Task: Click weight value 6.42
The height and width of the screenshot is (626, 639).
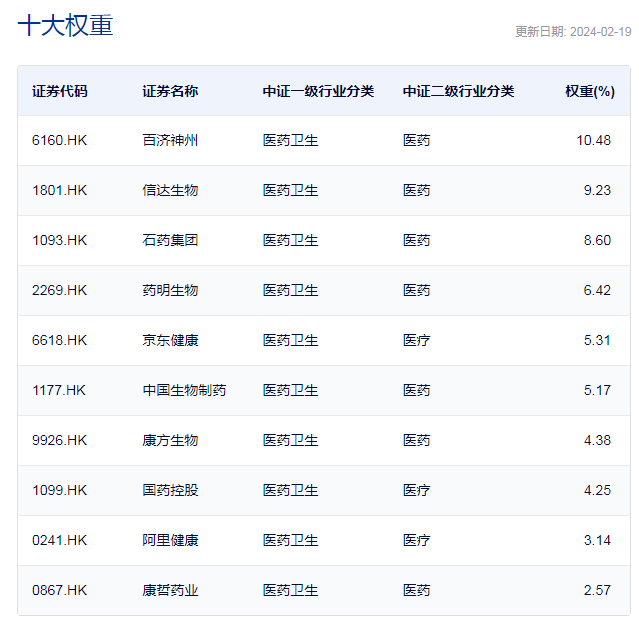Action: point(597,291)
